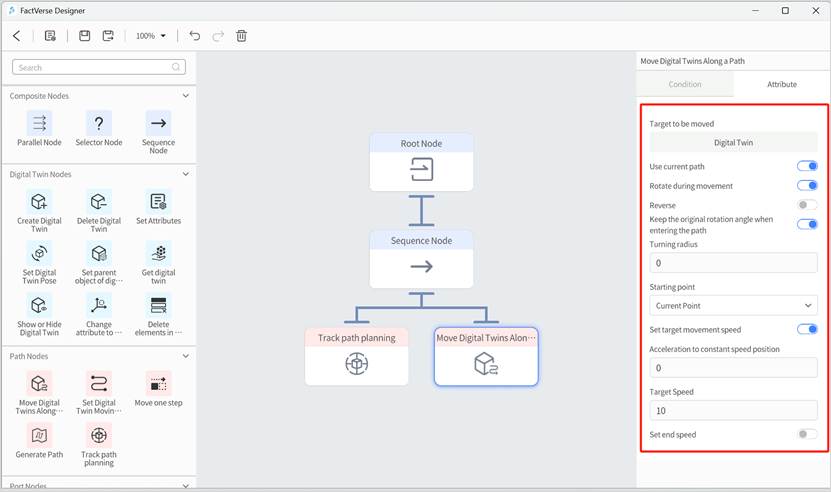Select the Selector Node icon
The image size is (831, 492).
[x=98, y=124]
